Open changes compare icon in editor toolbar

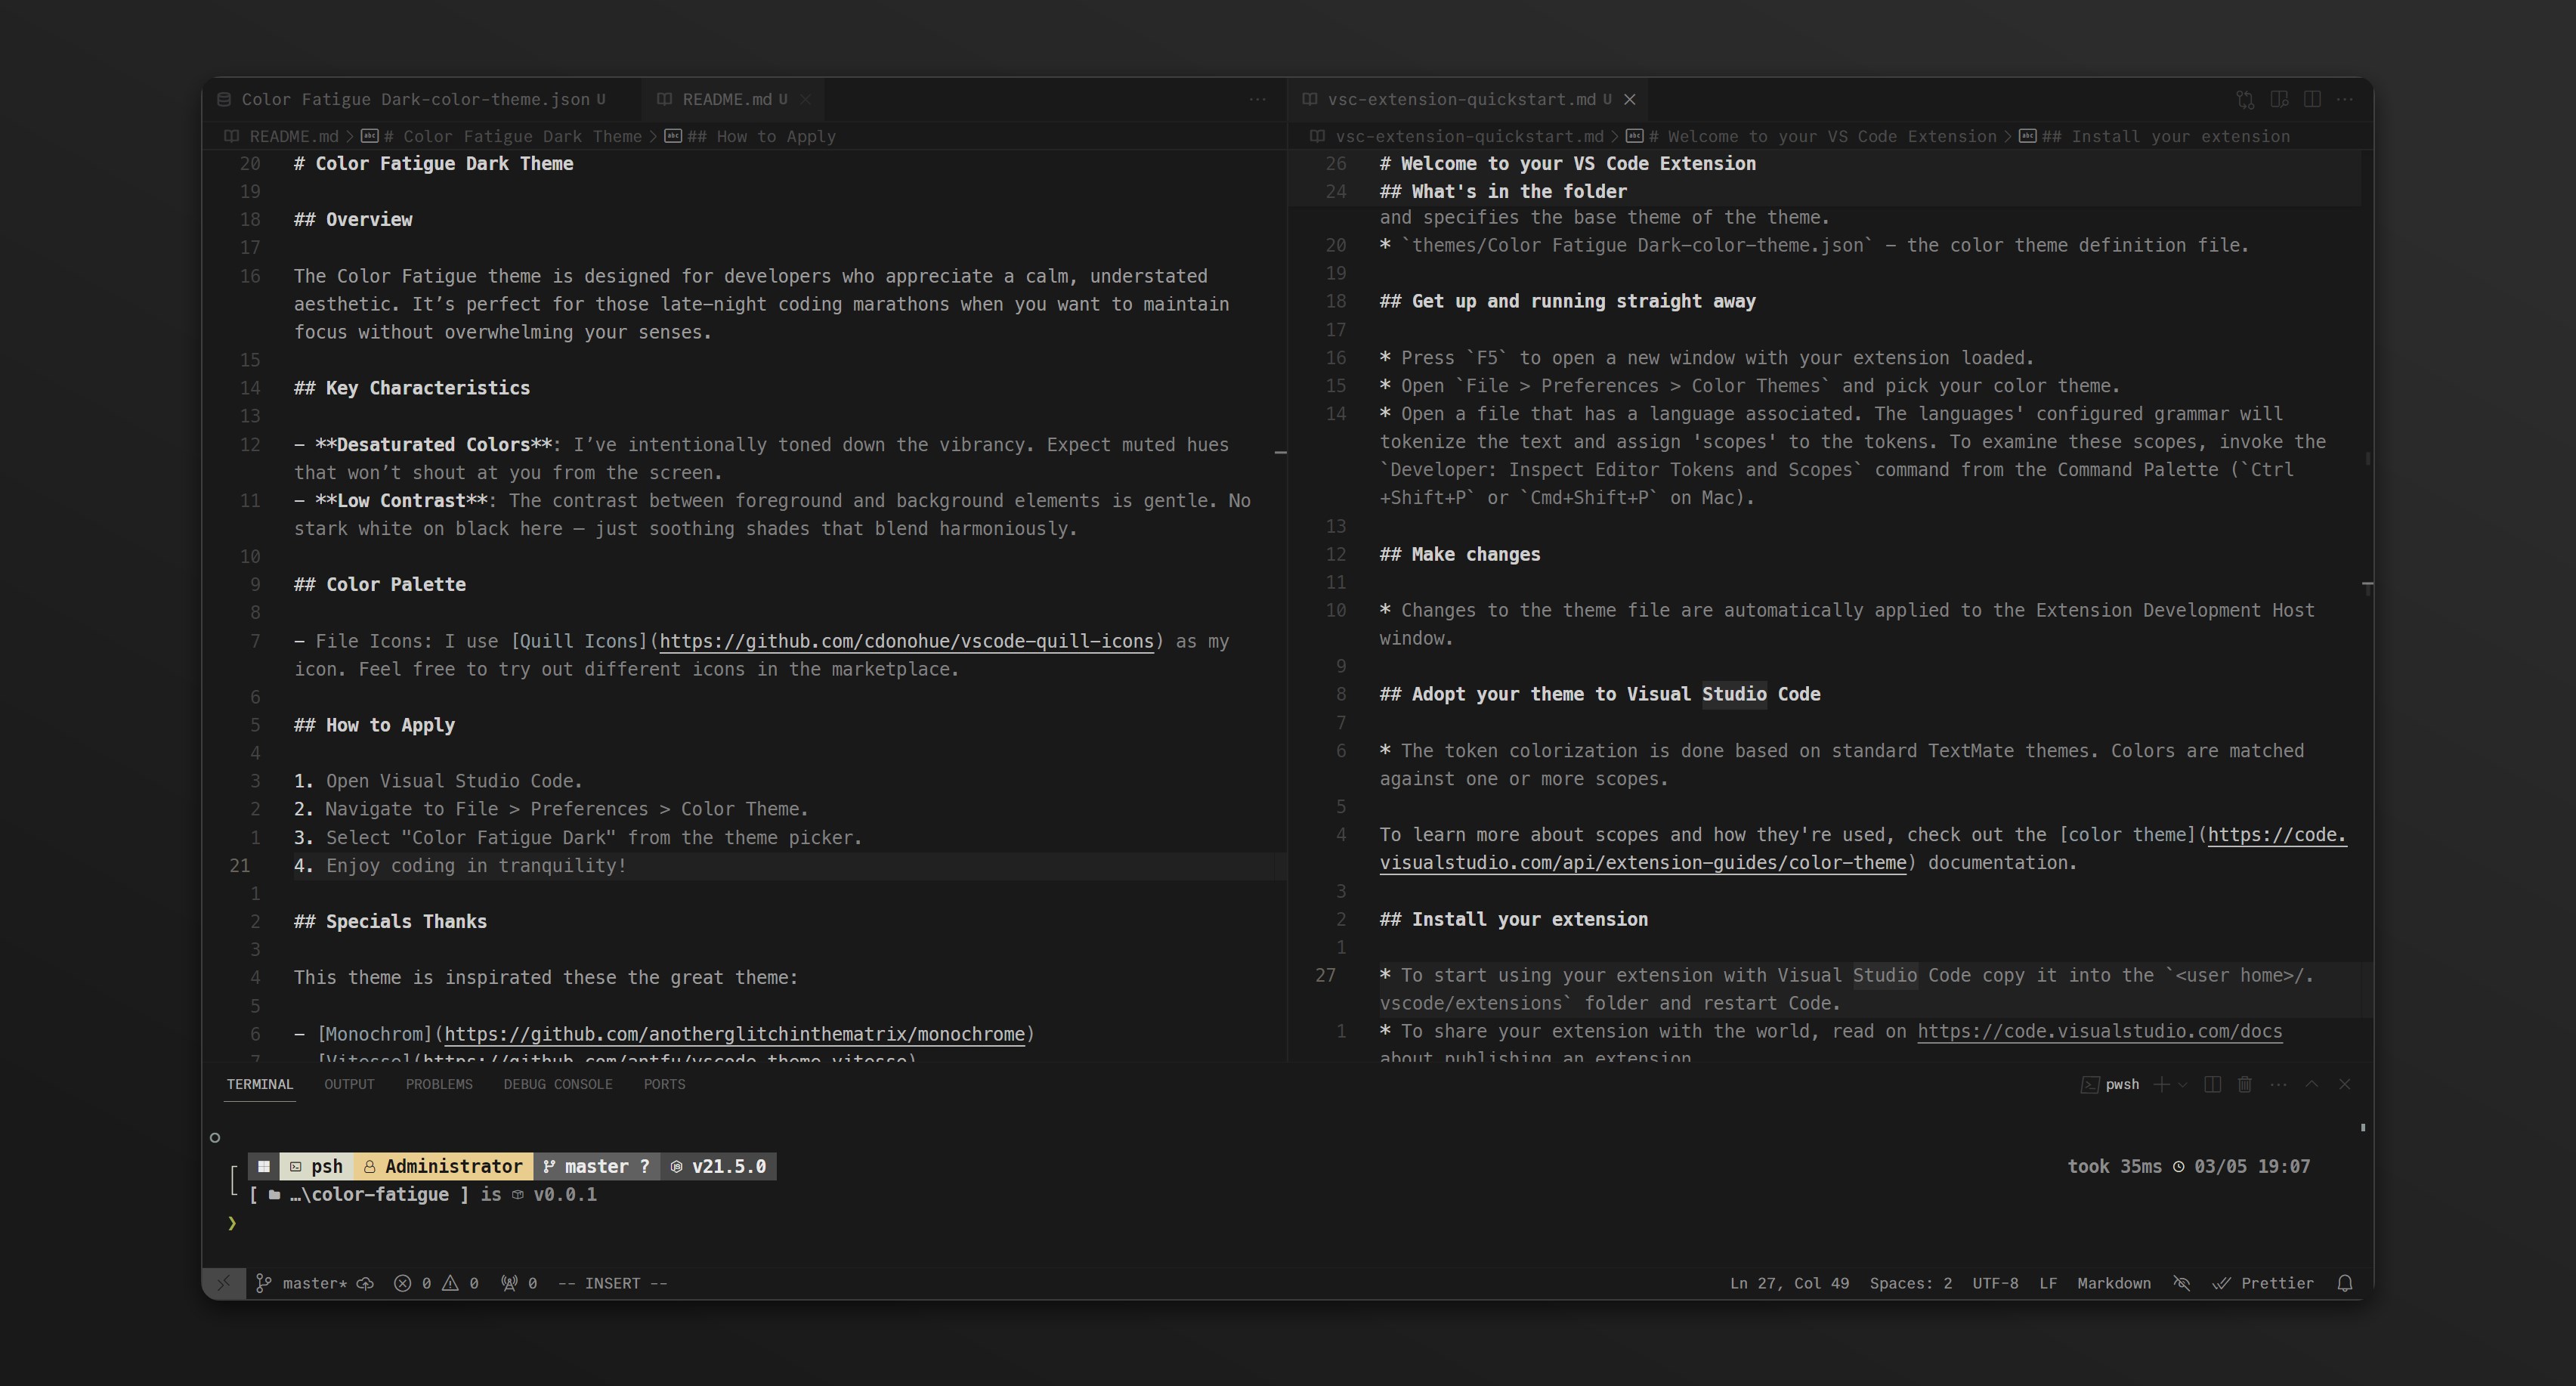pos(2245,99)
